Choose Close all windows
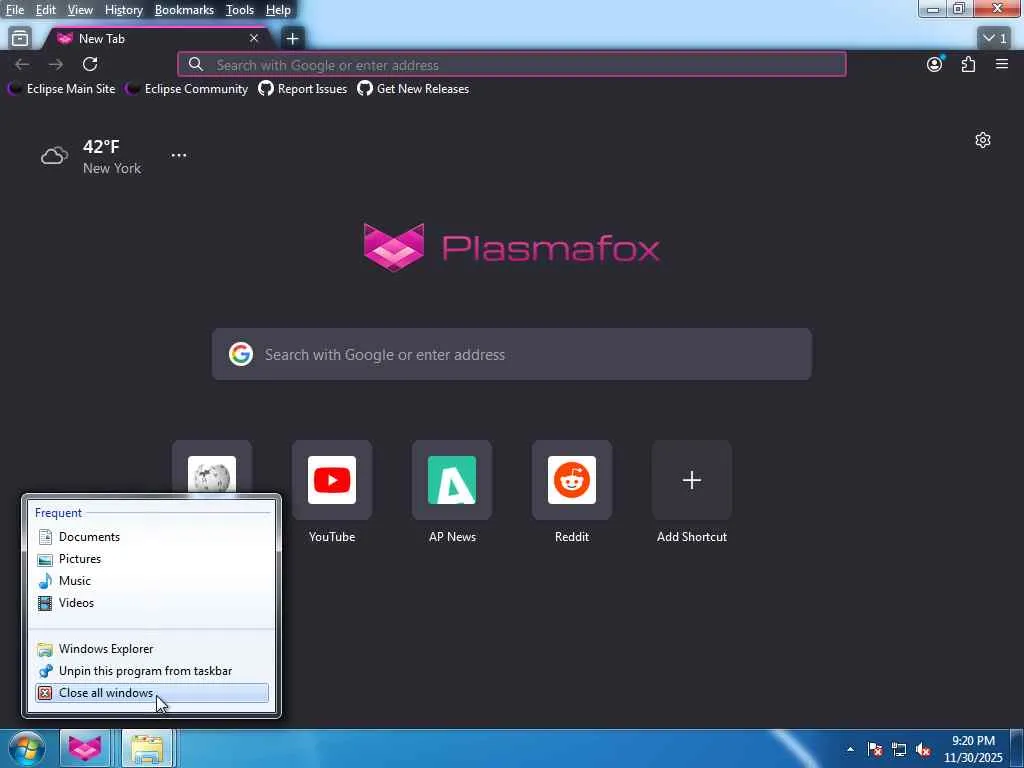This screenshot has width=1024, height=768. [x=152, y=693]
